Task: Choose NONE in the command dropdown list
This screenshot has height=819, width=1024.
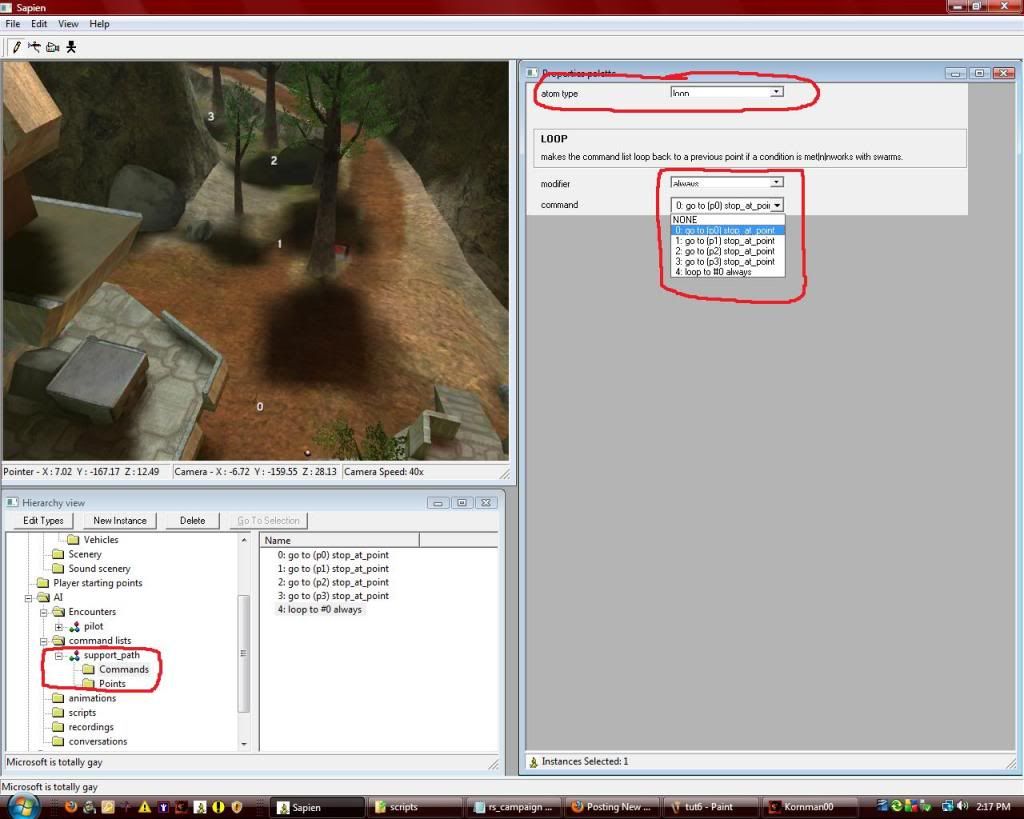Action: pyautogui.click(x=728, y=220)
